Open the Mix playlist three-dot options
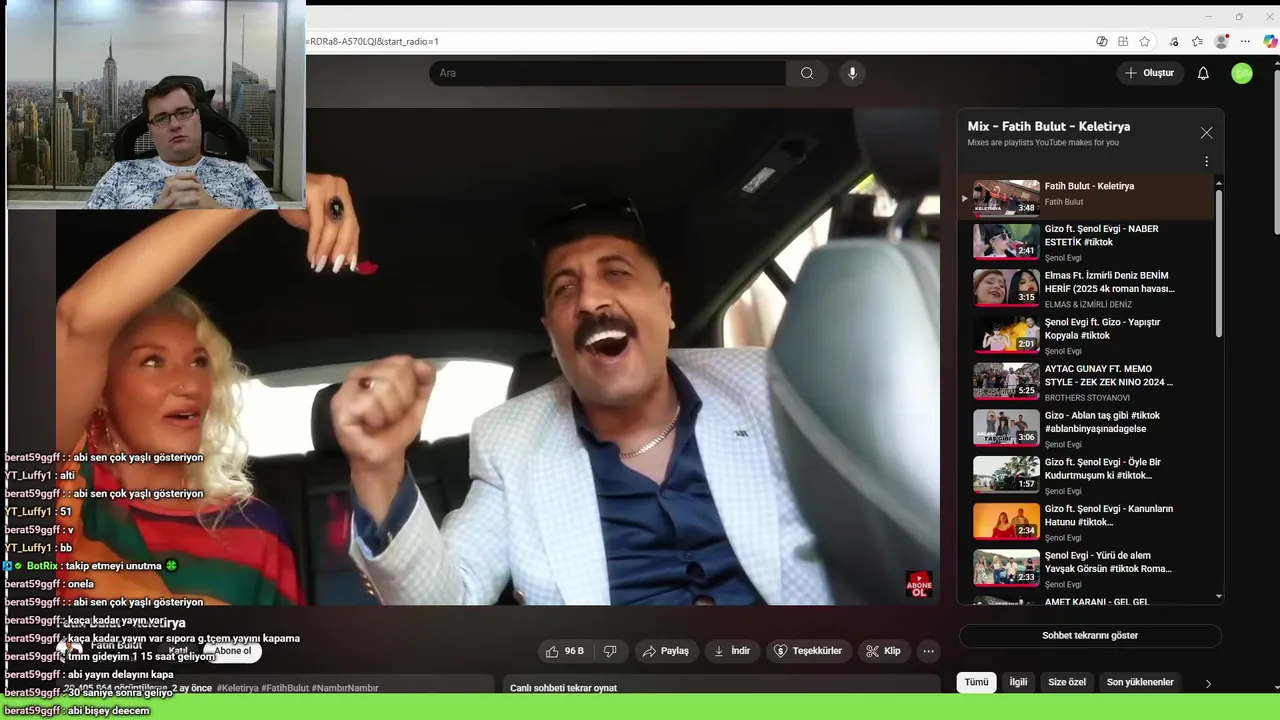1280x720 pixels. point(1206,161)
